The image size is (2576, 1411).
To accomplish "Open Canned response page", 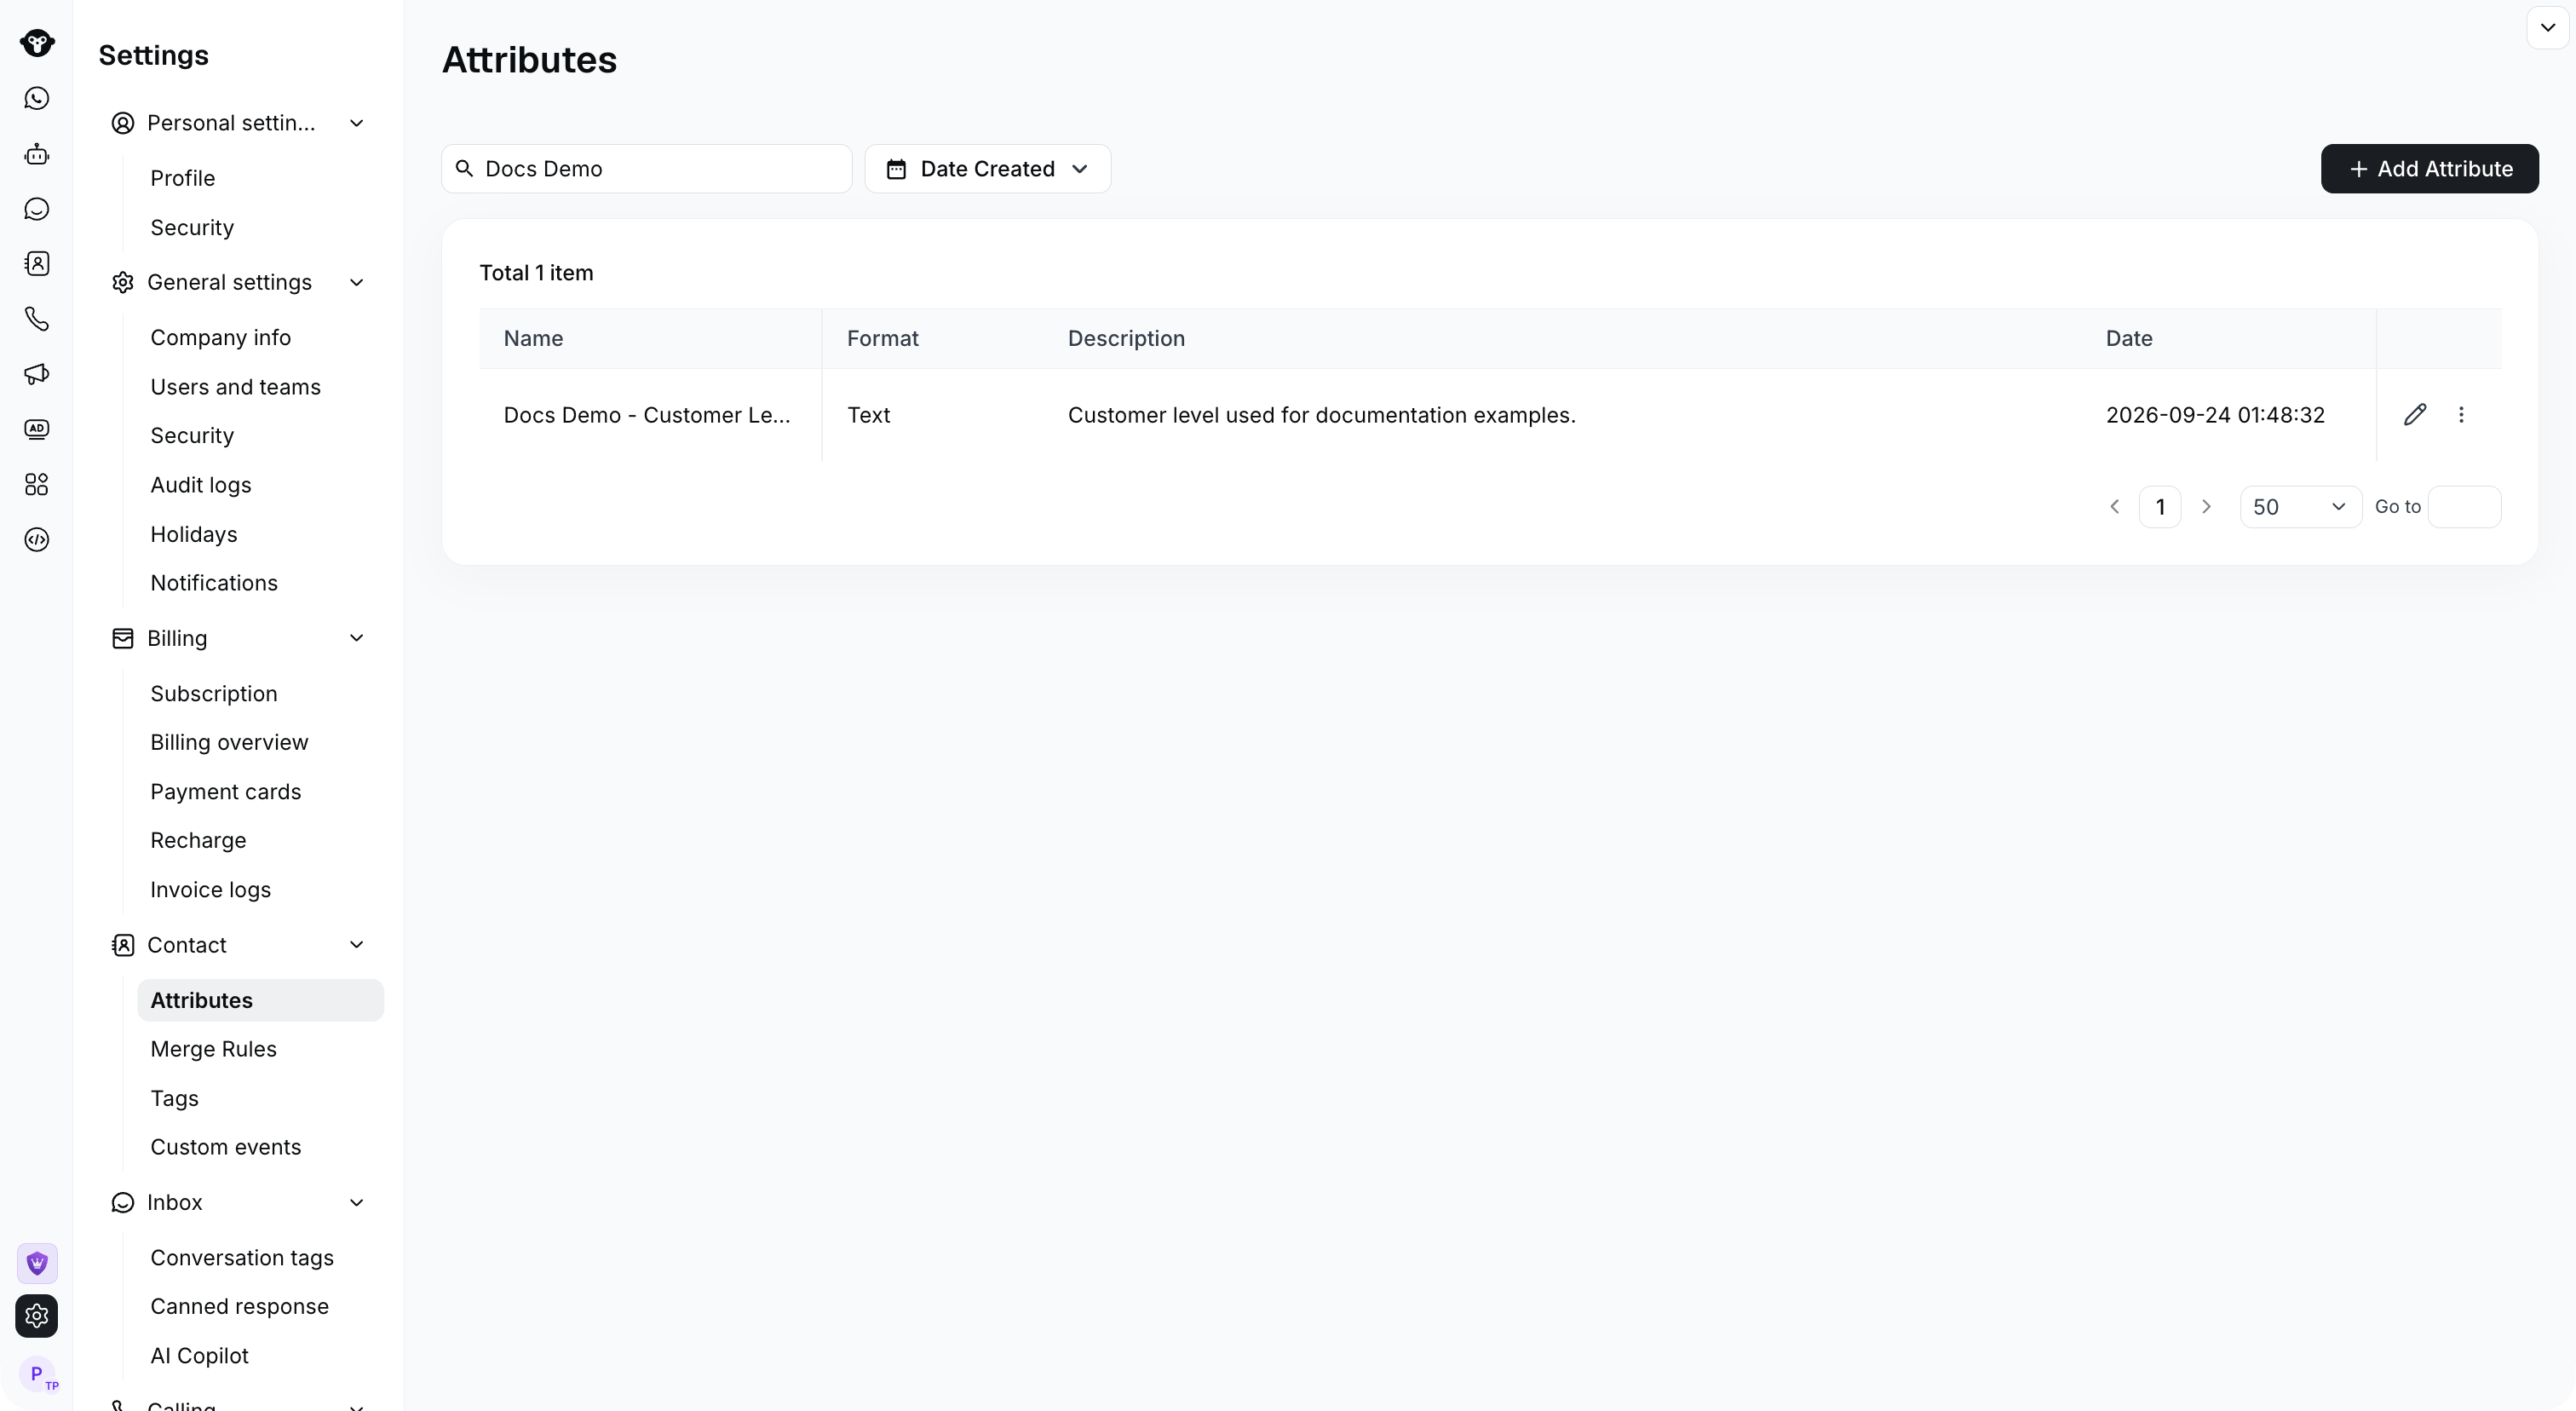I will 239,1306.
